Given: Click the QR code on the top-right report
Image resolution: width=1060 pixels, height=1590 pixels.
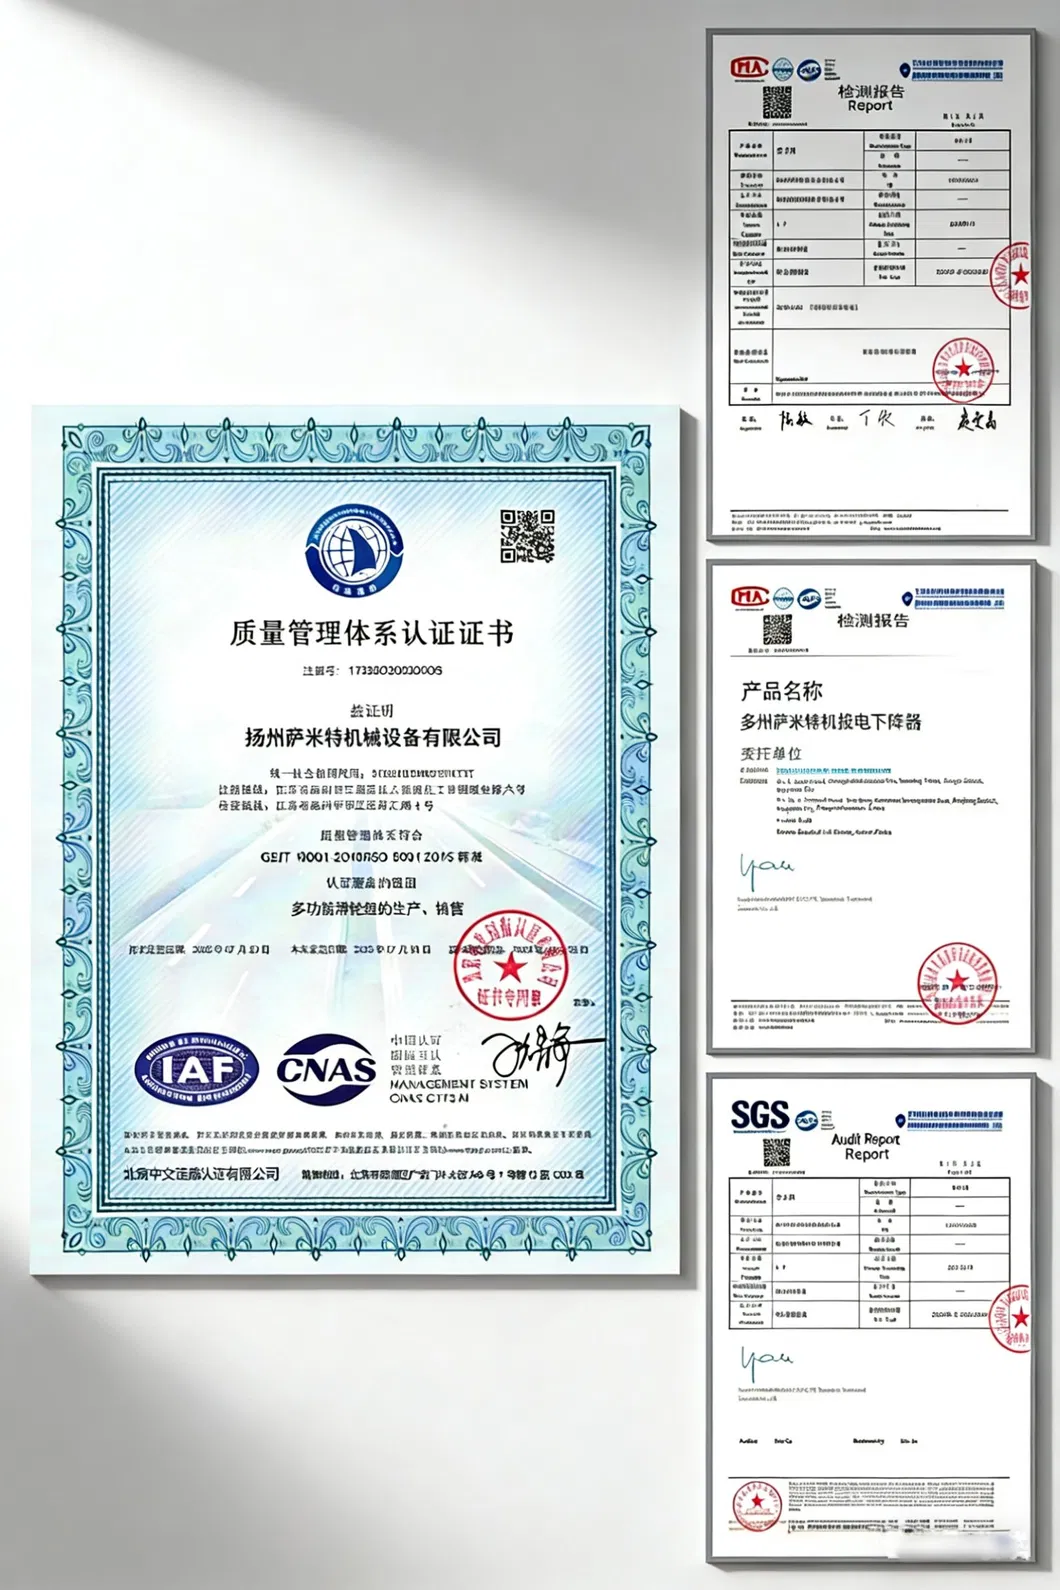Looking at the screenshot, I should (777, 103).
